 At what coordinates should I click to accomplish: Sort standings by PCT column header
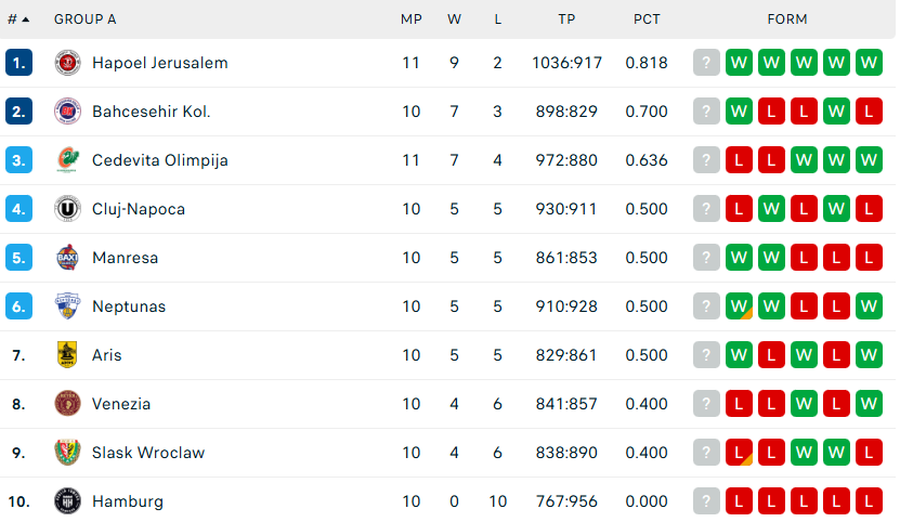click(646, 19)
